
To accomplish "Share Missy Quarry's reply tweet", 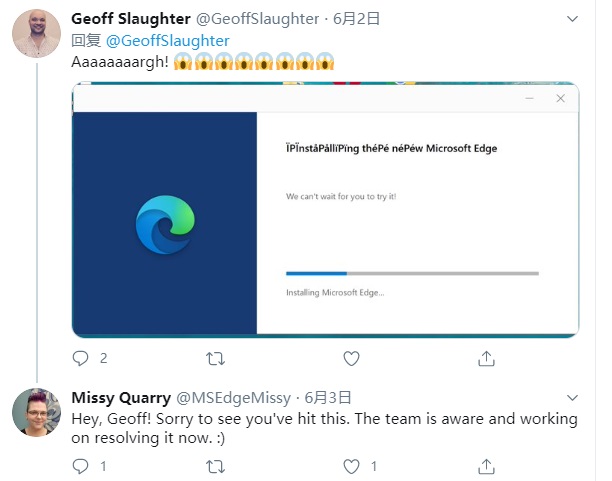I will [x=486, y=466].
